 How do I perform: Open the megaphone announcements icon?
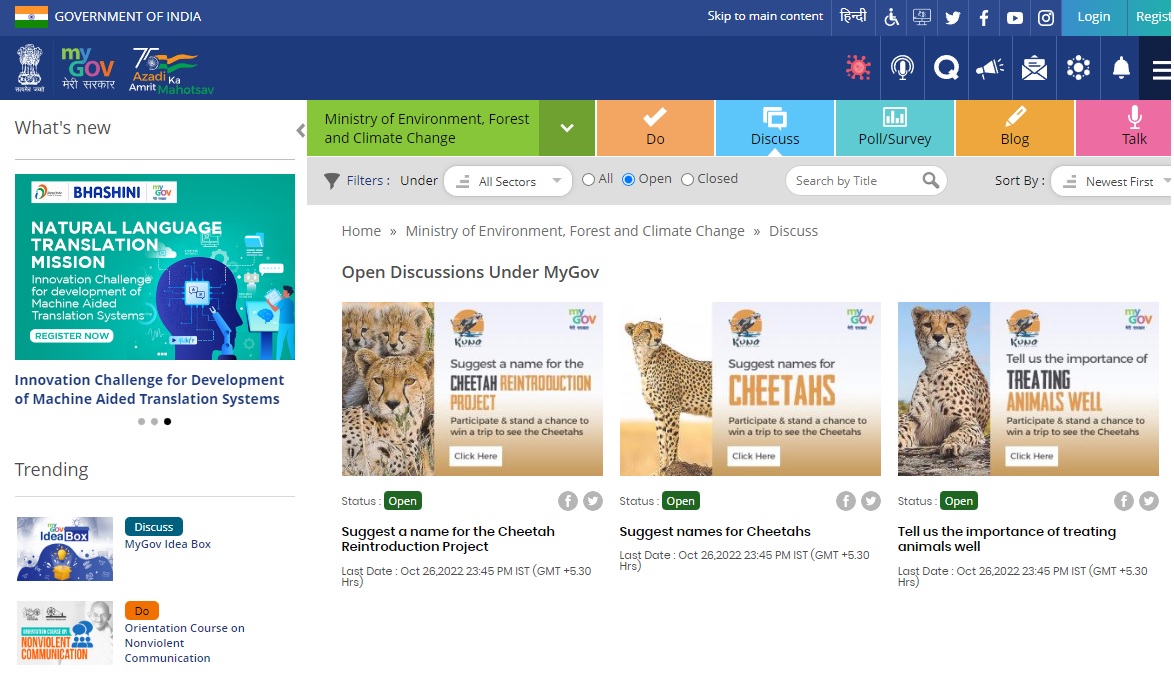click(x=990, y=68)
